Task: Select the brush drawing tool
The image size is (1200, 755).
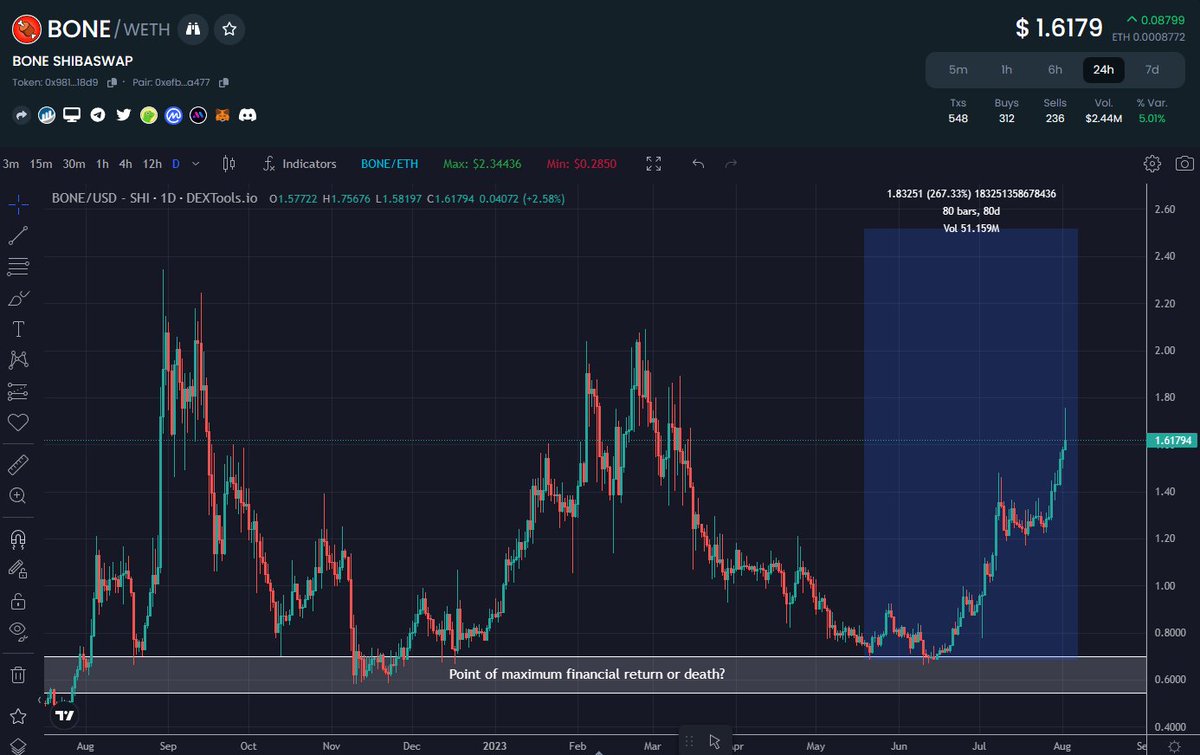Action: [x=18, y=298]
